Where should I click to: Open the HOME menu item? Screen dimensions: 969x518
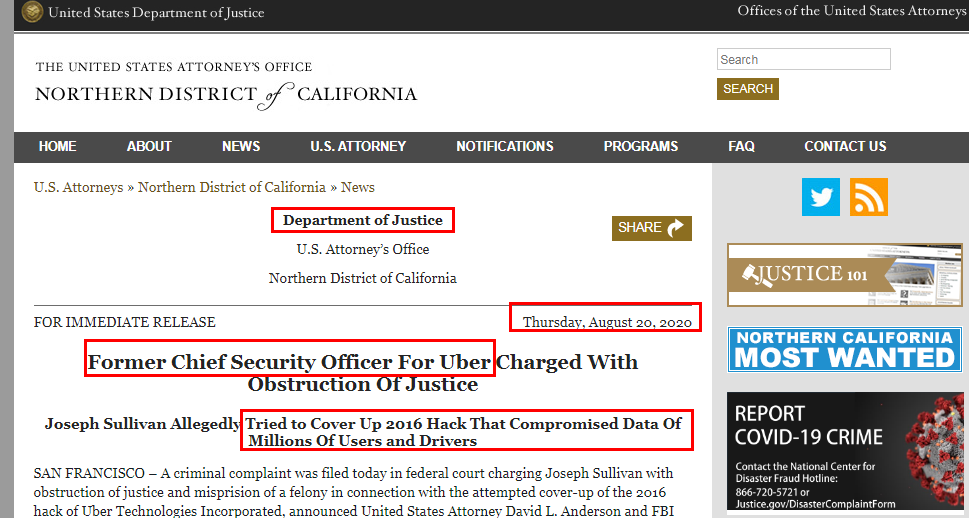[57, 146]
